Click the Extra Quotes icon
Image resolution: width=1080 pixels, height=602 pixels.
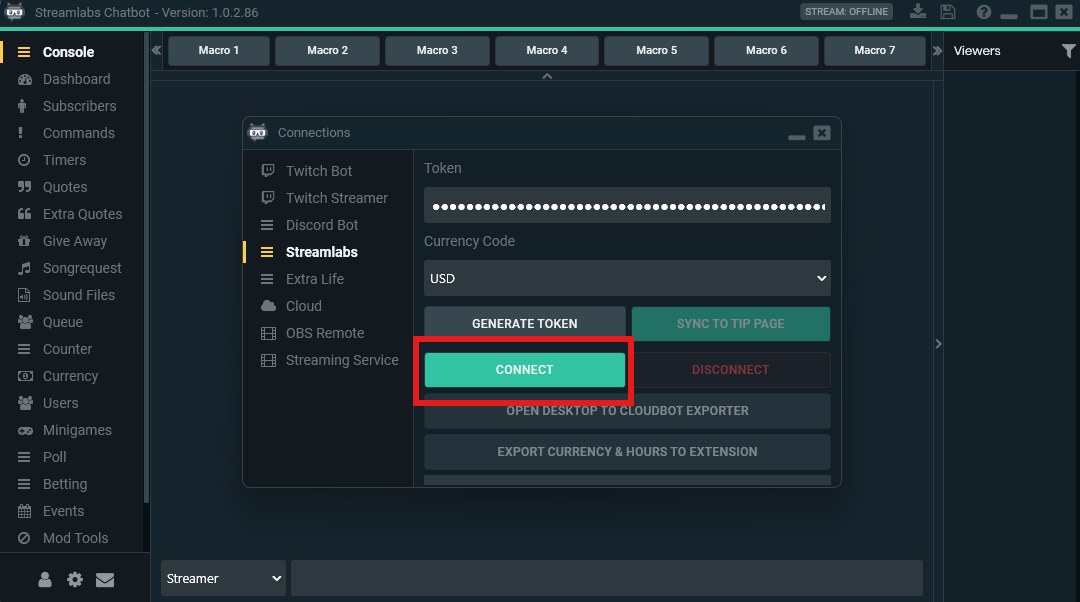(x=24, y=214)
